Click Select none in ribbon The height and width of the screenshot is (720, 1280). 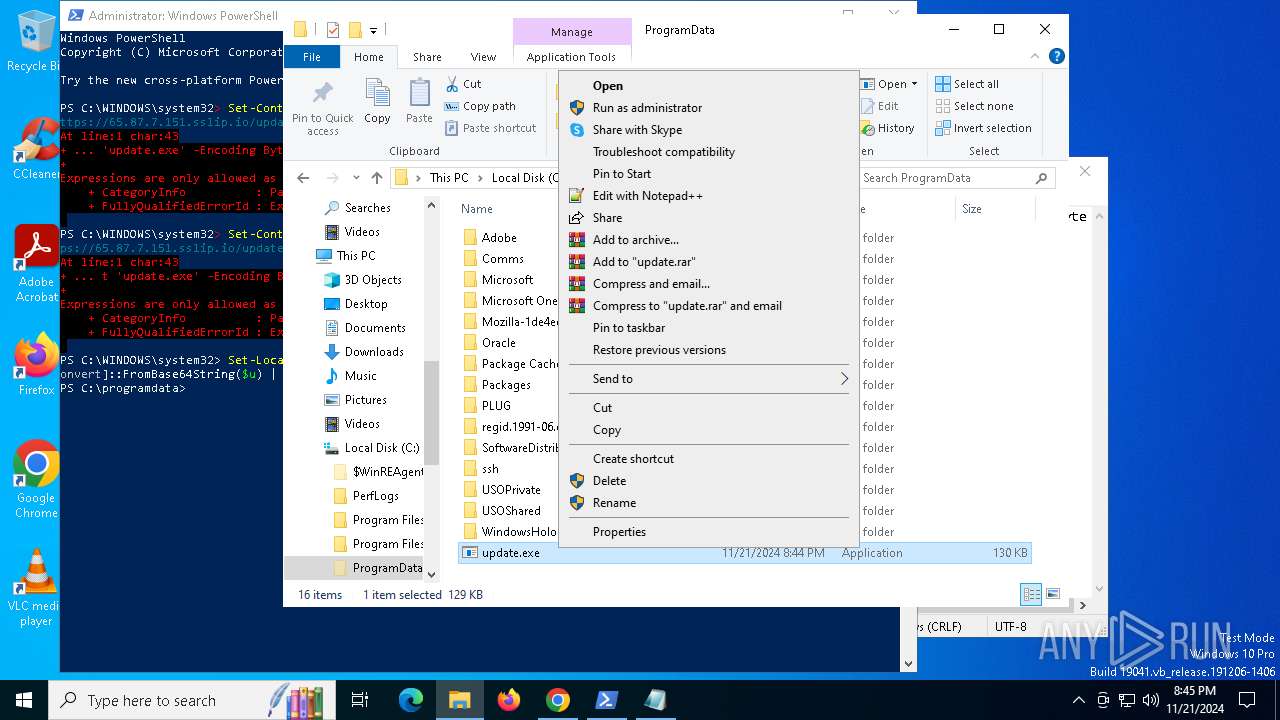pyautogui.click(x=974, y=106)
